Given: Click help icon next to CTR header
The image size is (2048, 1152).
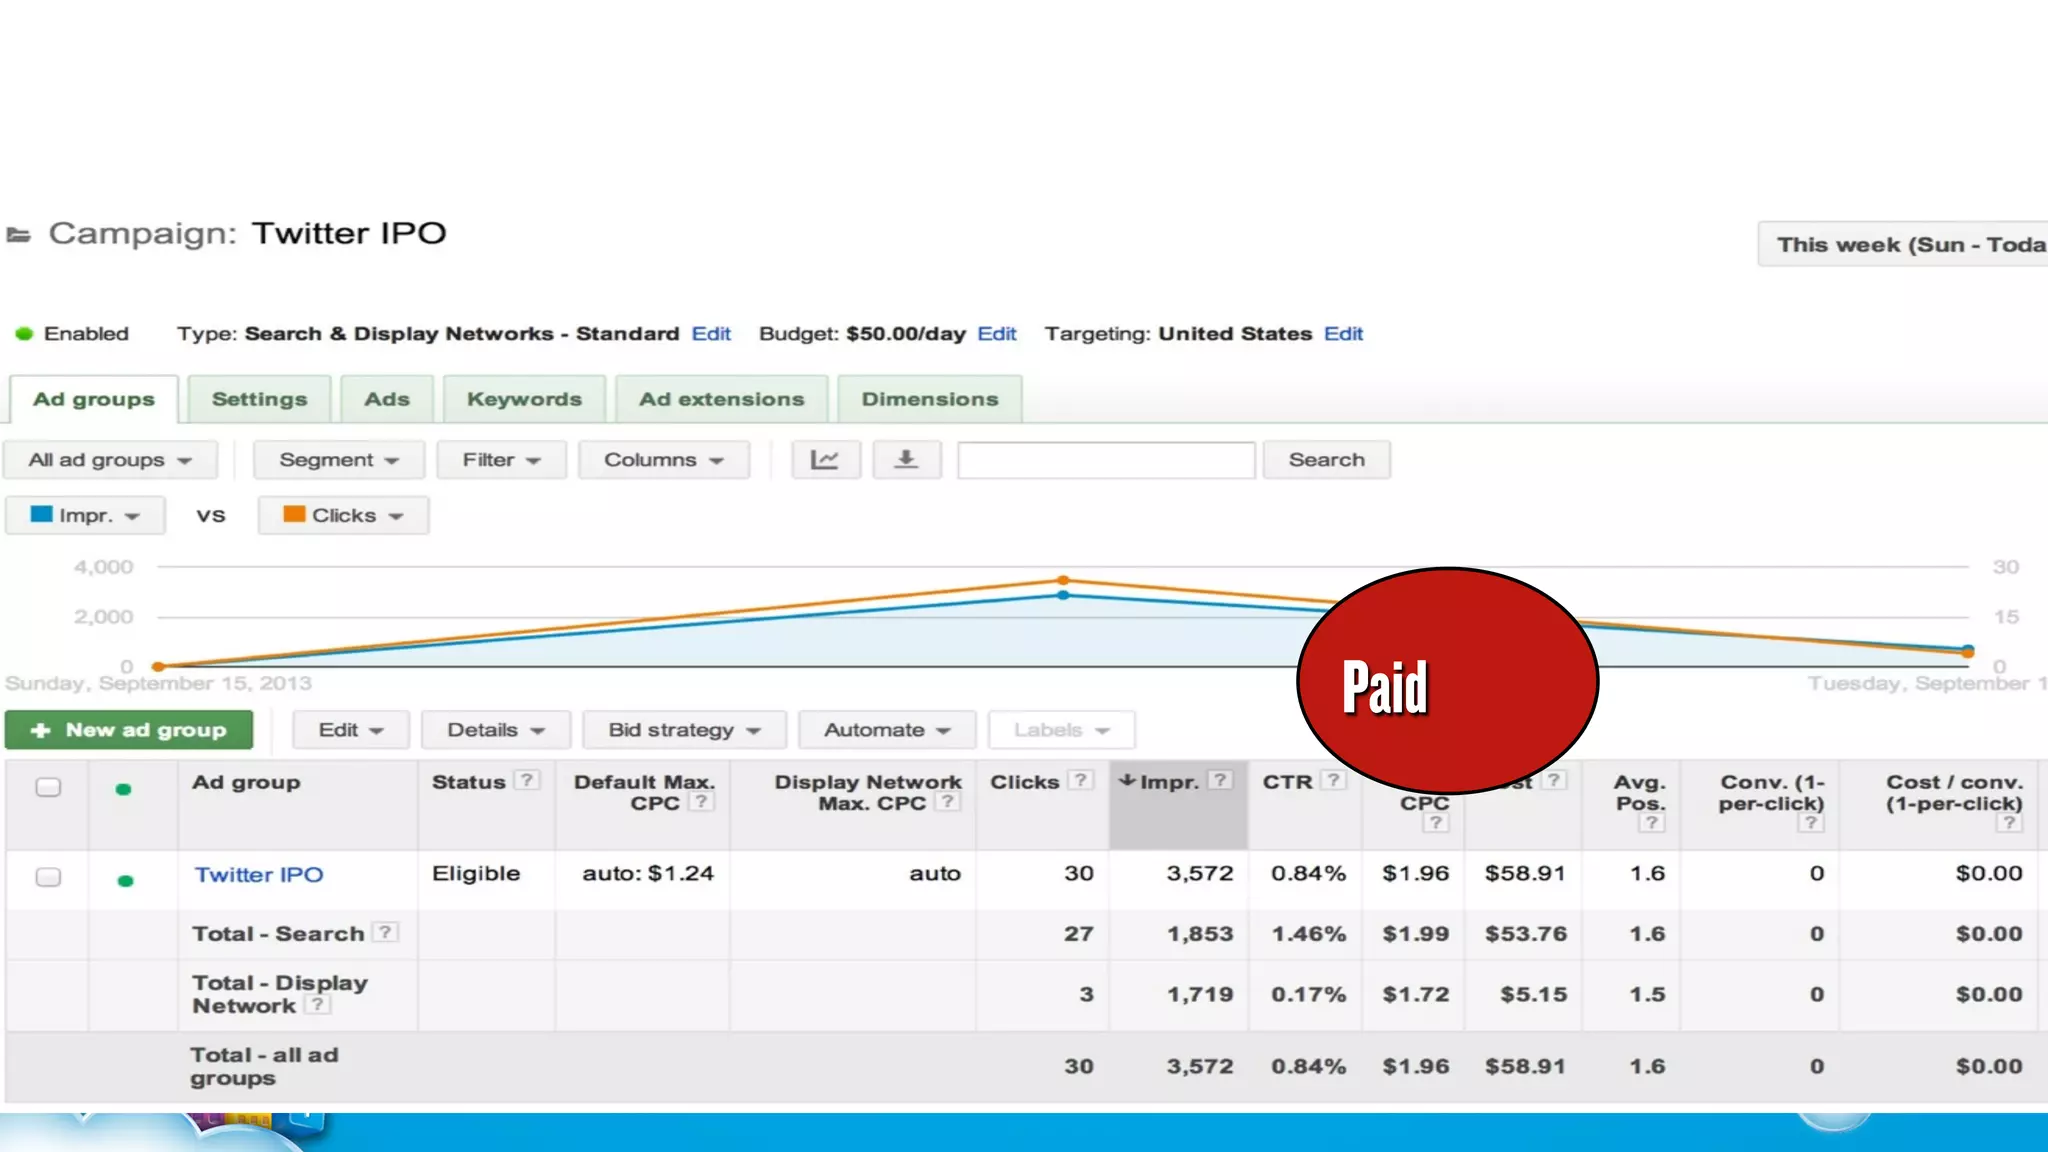Looking at the screenshot, I should 1333,781.
